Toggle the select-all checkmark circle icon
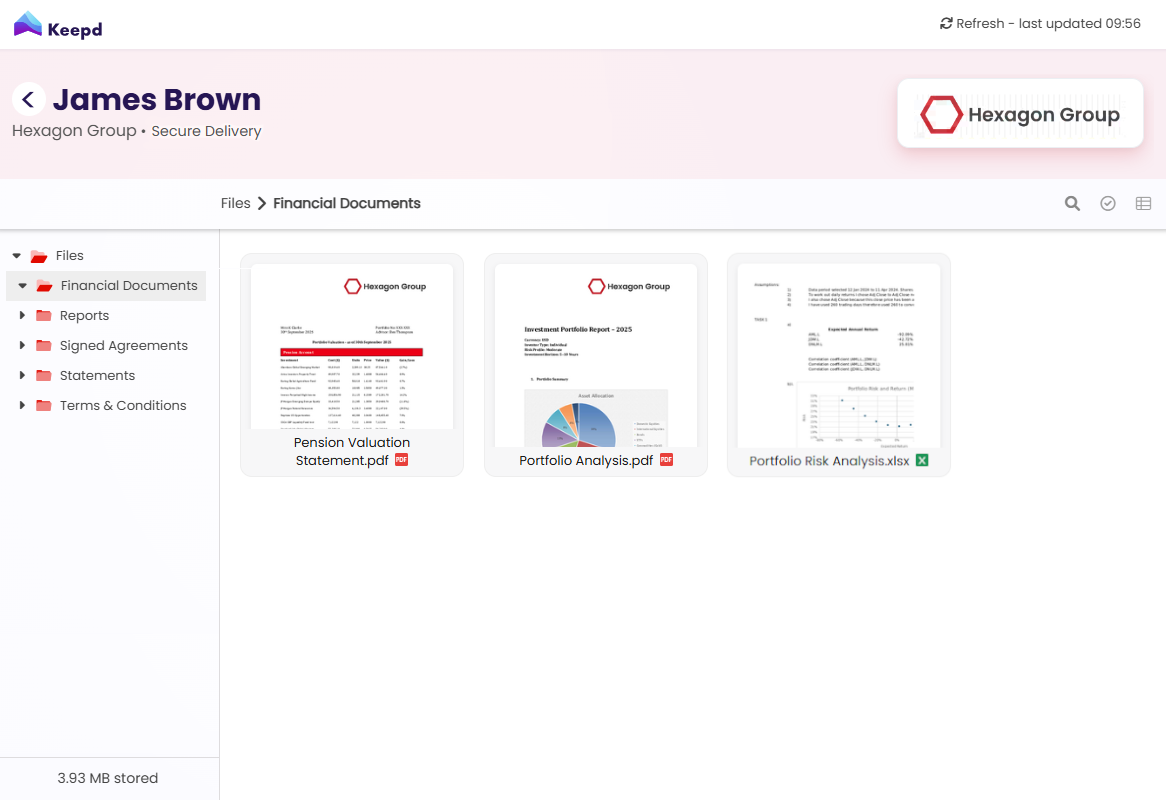This screenshot has width=1166, height=800. point(1108,204)
